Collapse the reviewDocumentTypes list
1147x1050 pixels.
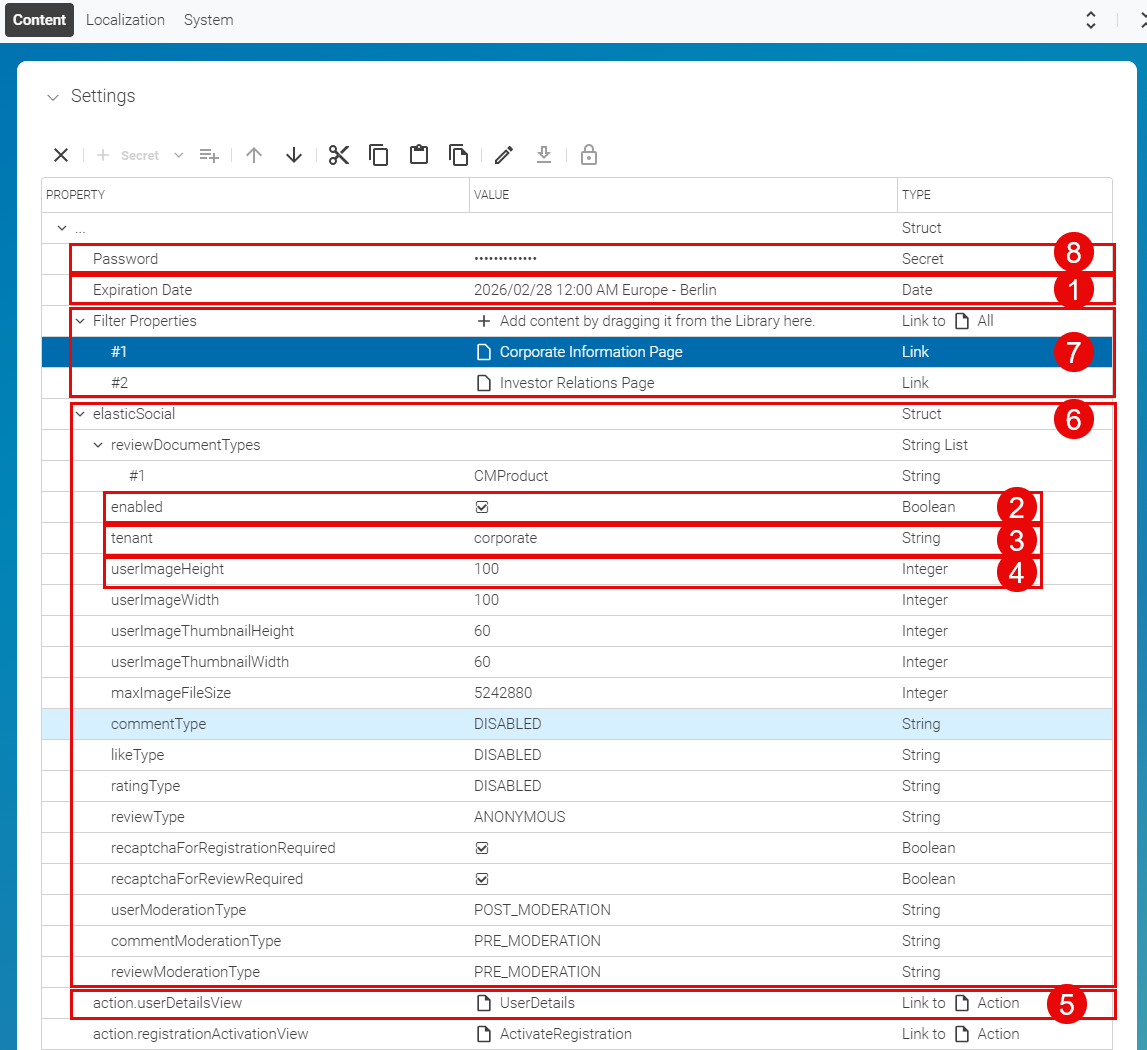point(97,444)
